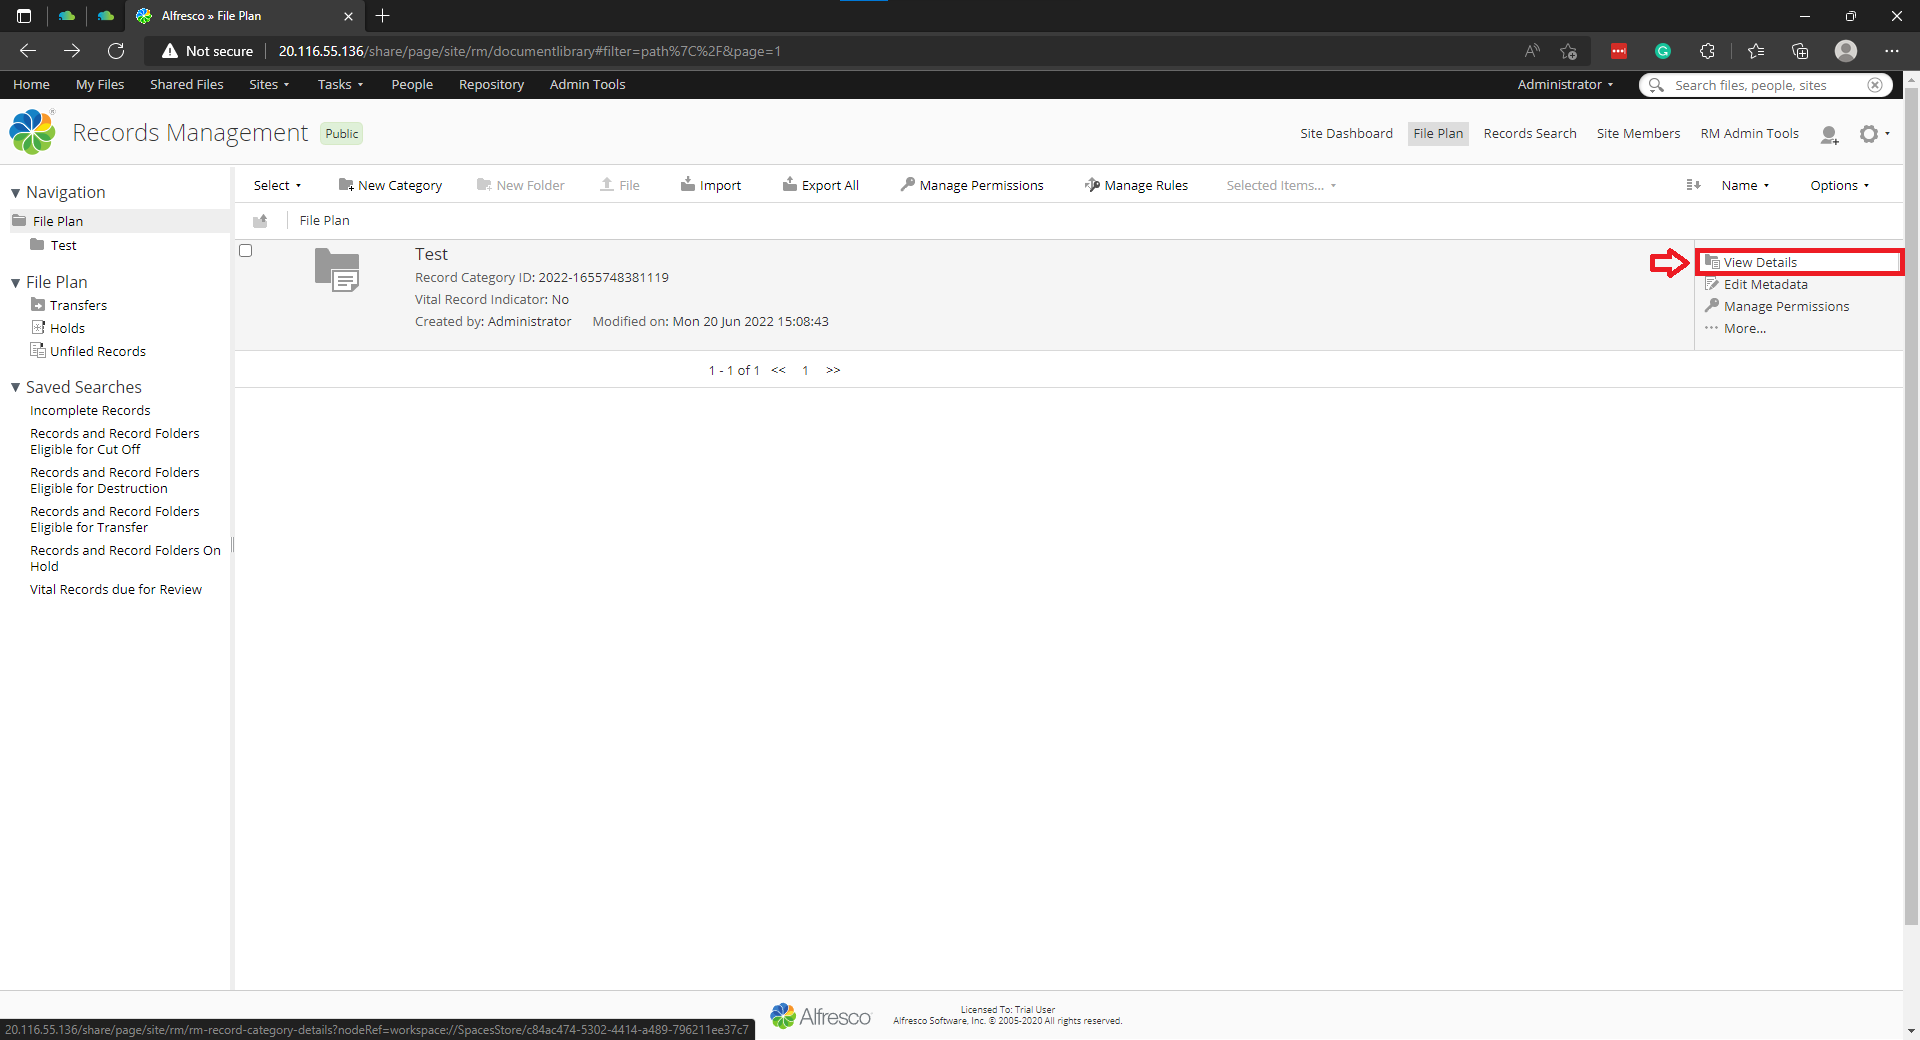Viewport: 1920px width, 1040px height.
Task: Open the Site Members tab
Action: (x=1638, y=133)
